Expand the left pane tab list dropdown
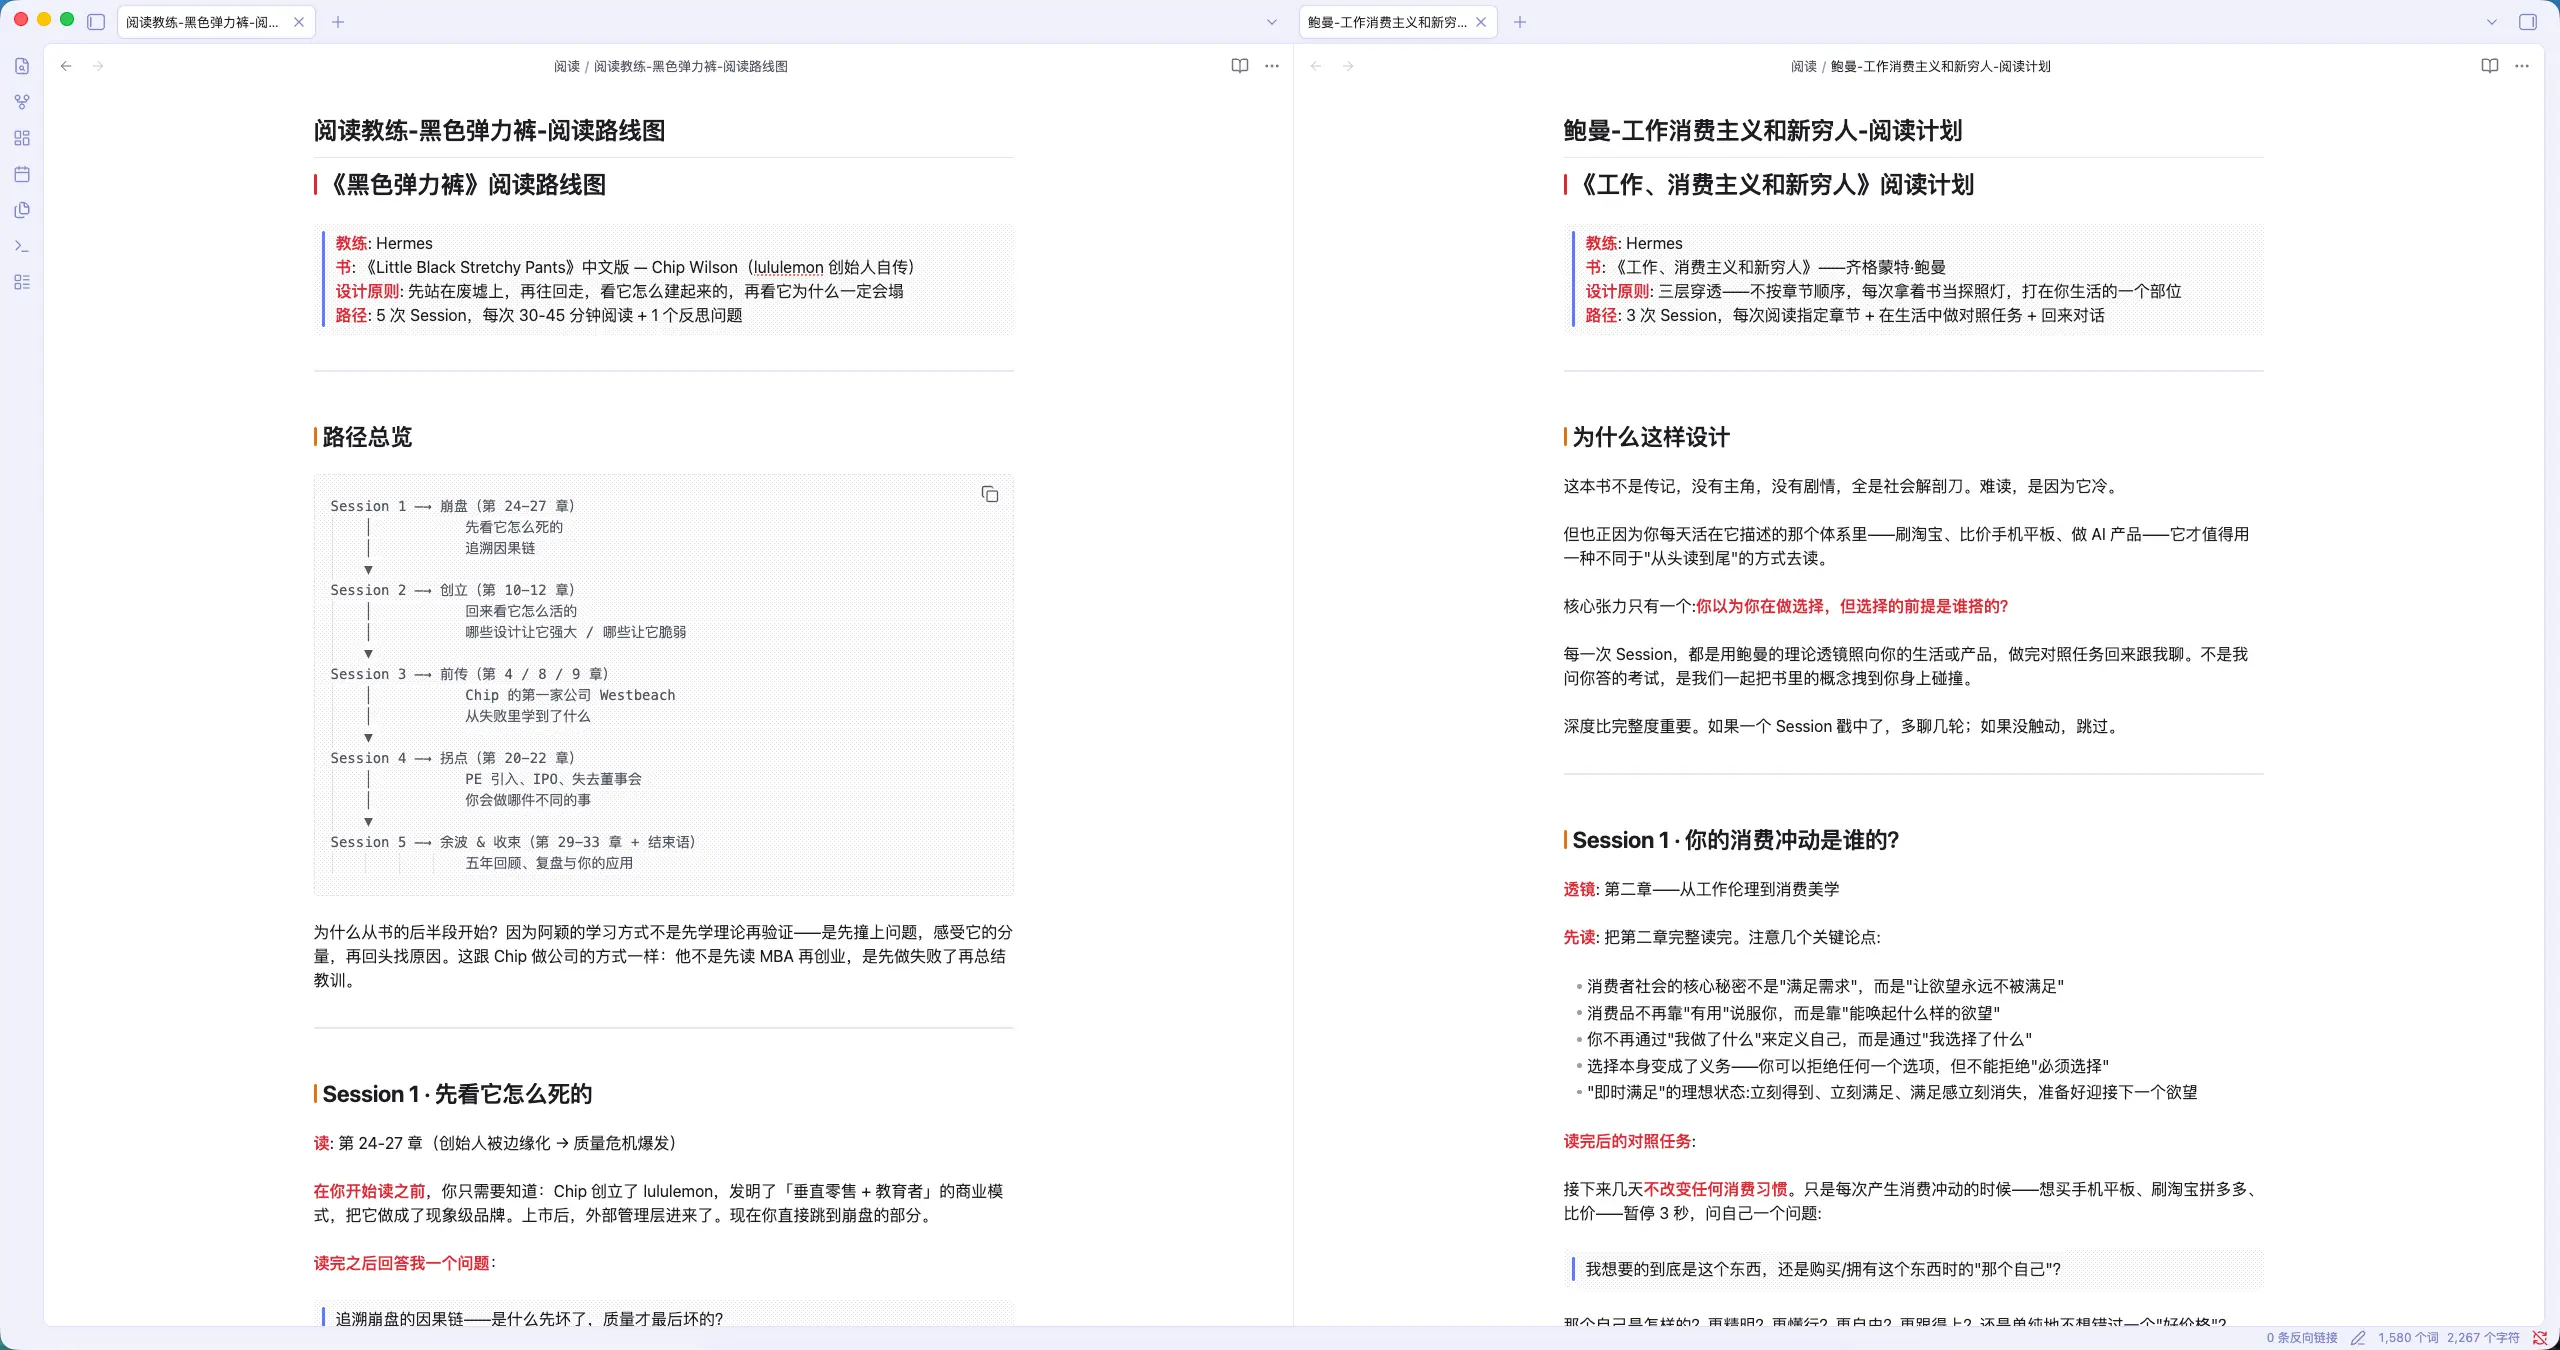The image size is (2560, 1350). pyautogui.click(x=1272, y=22)
